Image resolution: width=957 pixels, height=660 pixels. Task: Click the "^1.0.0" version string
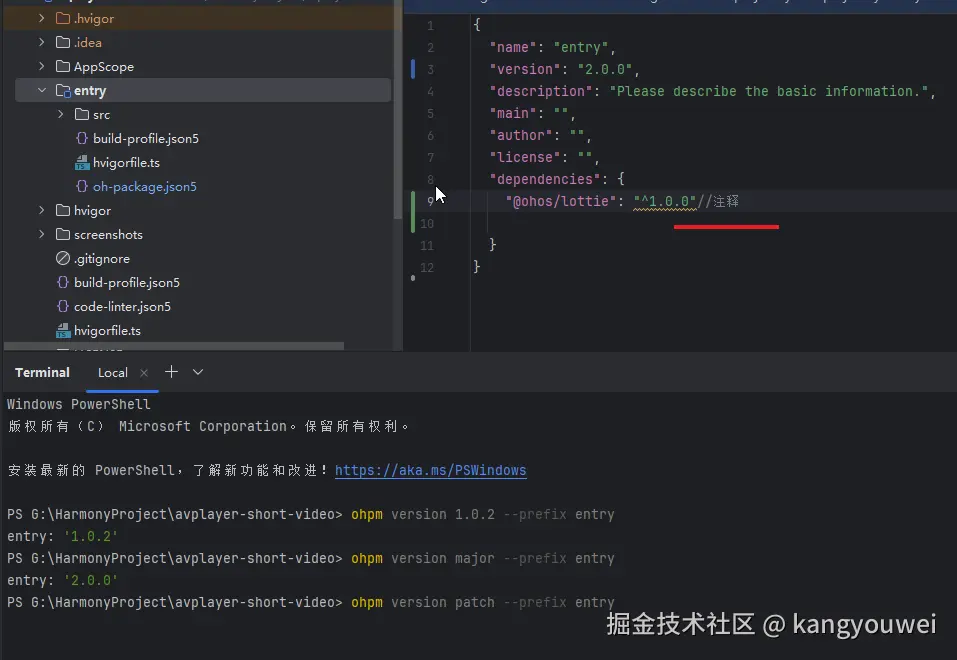click(665, 201)
